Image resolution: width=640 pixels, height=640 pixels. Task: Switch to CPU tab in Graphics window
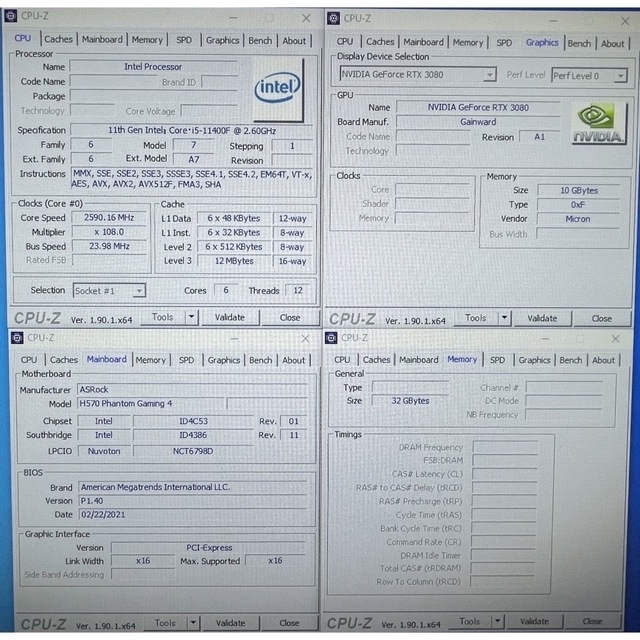point(344,42)
